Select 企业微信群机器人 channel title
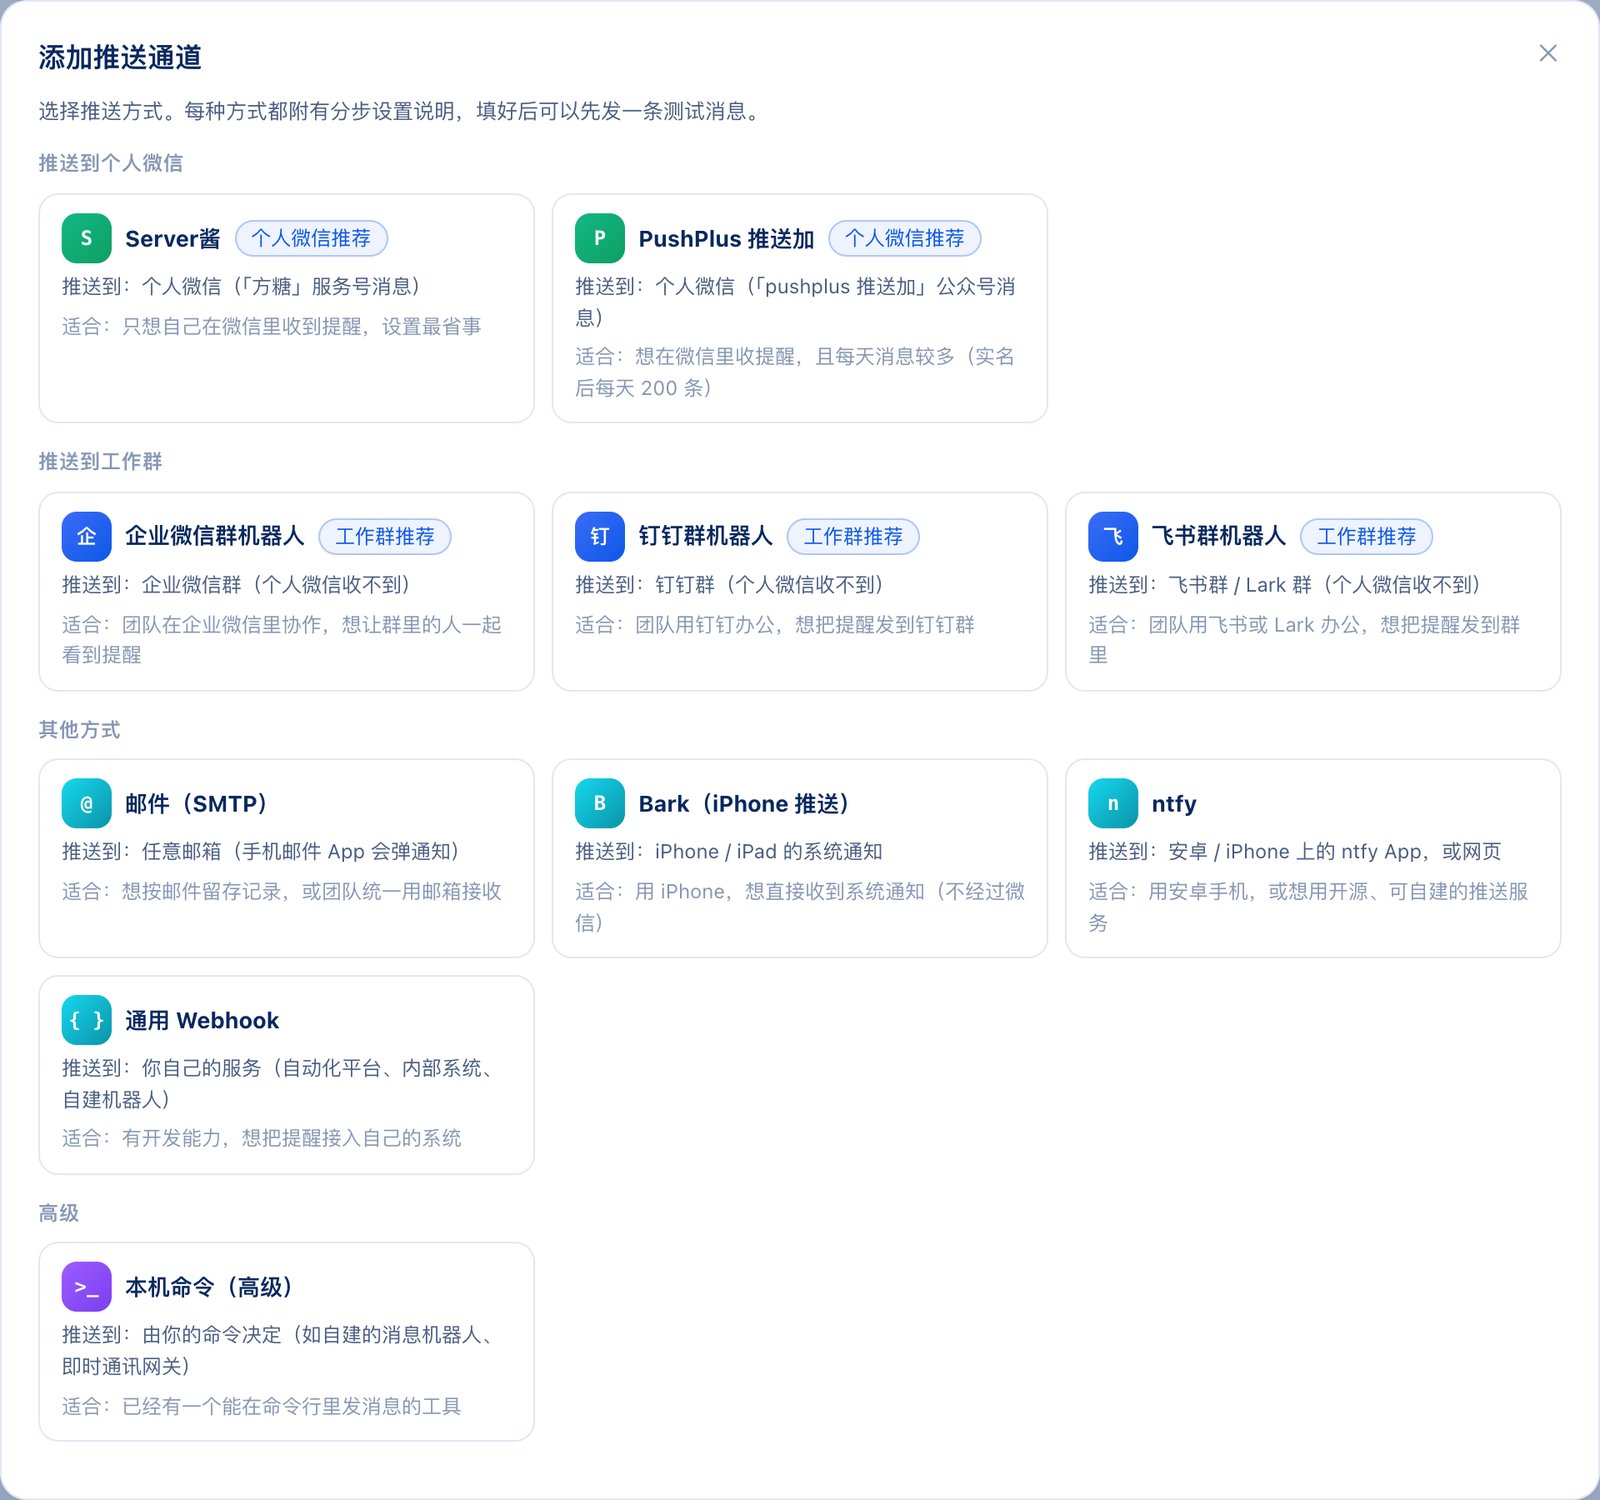This screenshot has height=1500, width=1600. pos(214,536)
